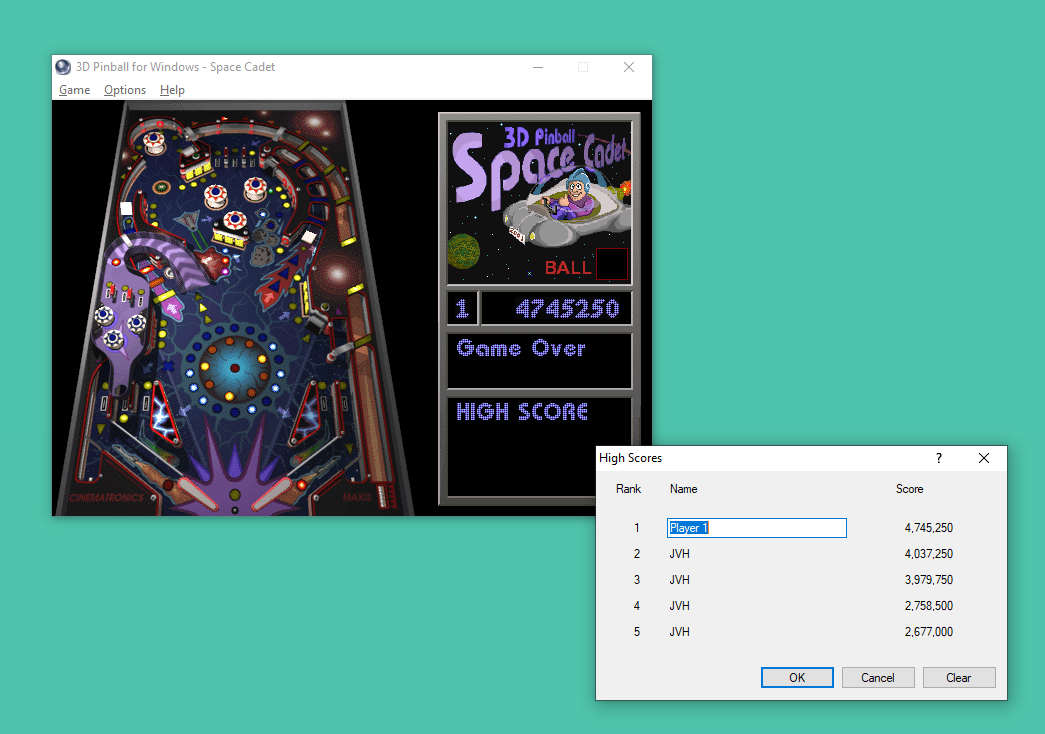
Task: Click the player number 1 box
Action: 462,309
